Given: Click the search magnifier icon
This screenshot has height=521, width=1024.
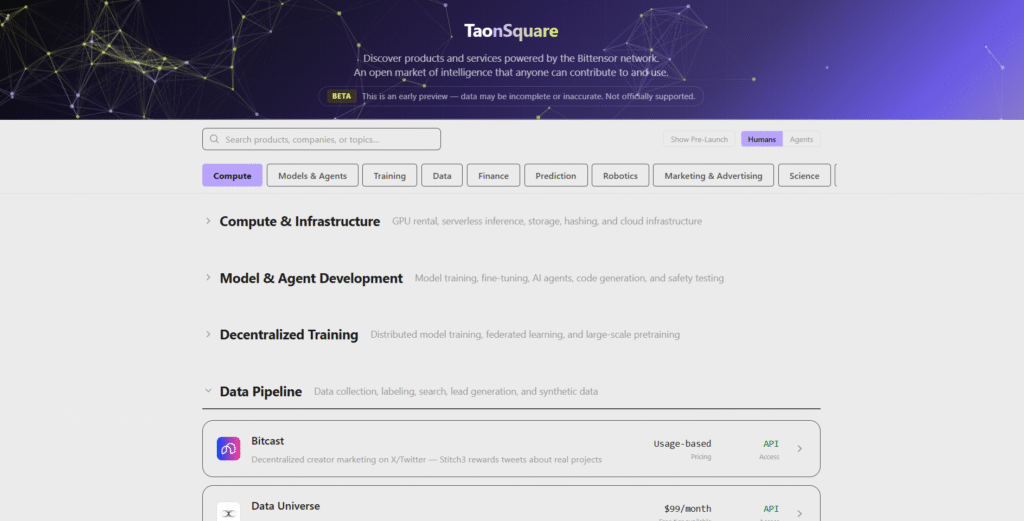Looking at the screenshot, I should pyautogui.click(x=214, y=139).
